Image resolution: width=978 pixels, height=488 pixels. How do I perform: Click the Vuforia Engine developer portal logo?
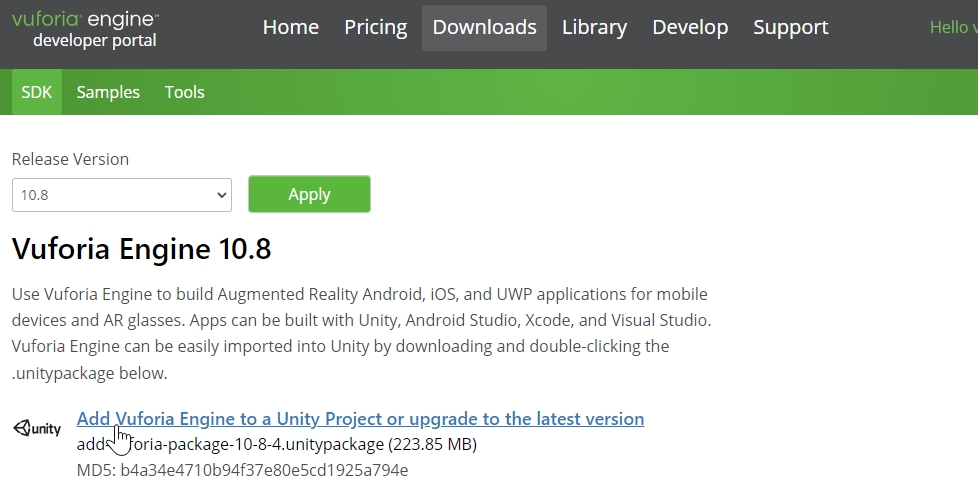85,29
